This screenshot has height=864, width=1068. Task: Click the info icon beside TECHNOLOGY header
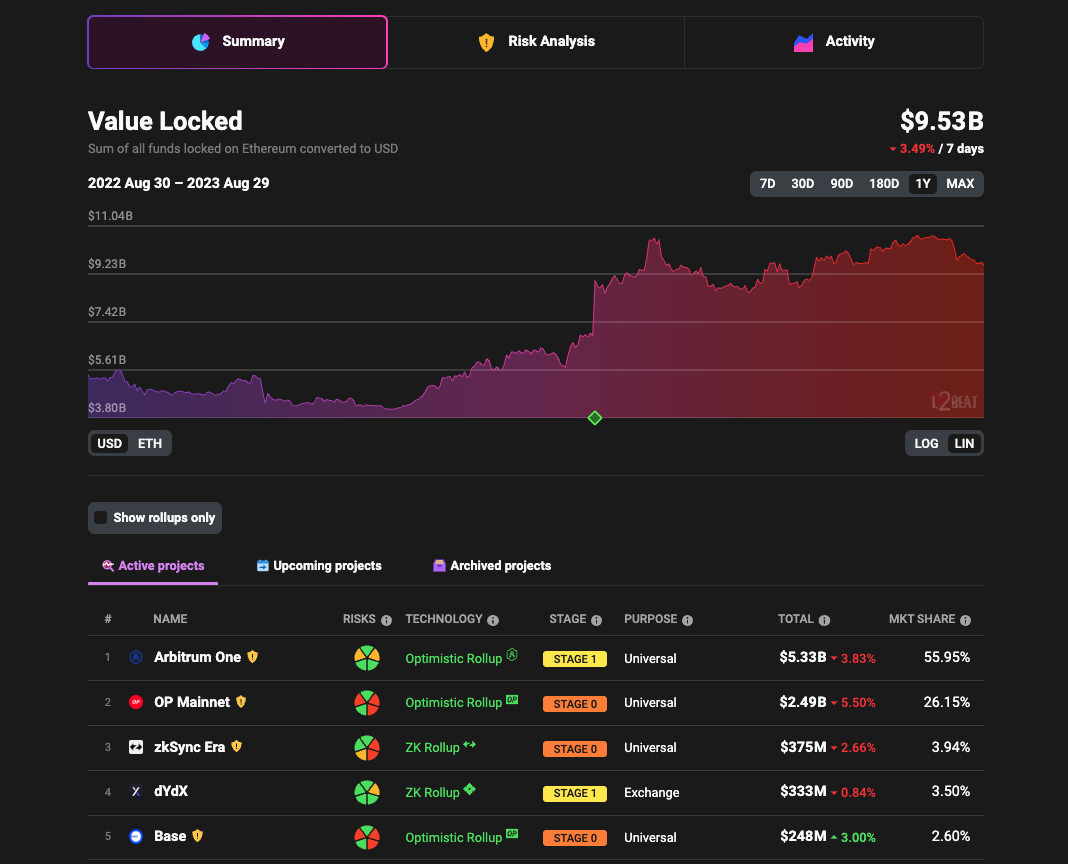pyautogui.click(x=493, y=620)
